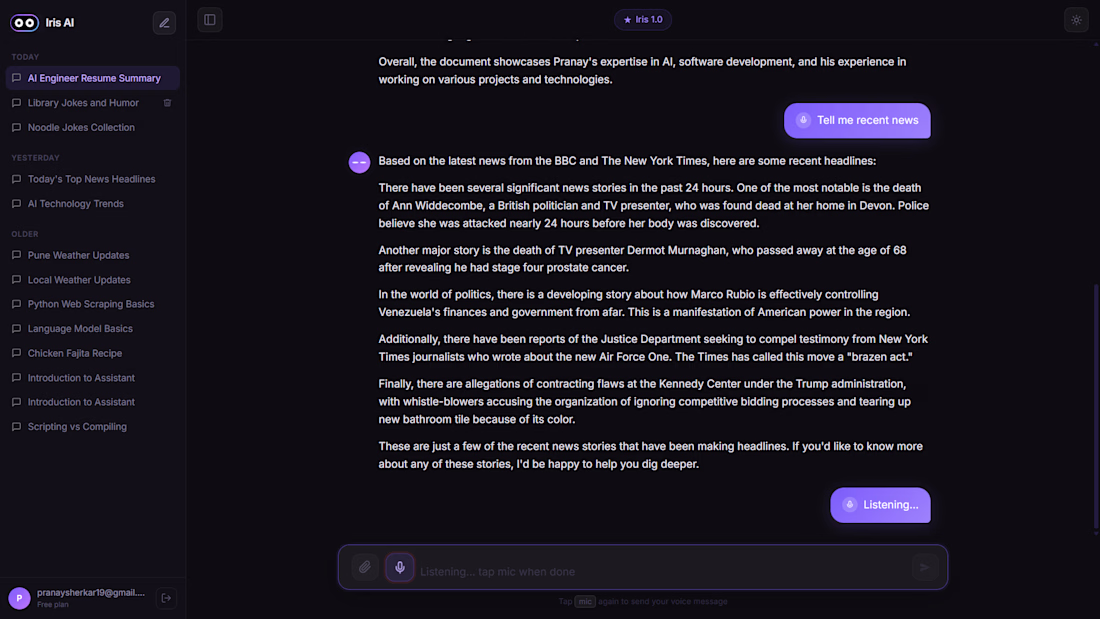Open AI Engineer Resume Summary chat
This screenshot has height=619, width=1100.
(x=93, y=78)
